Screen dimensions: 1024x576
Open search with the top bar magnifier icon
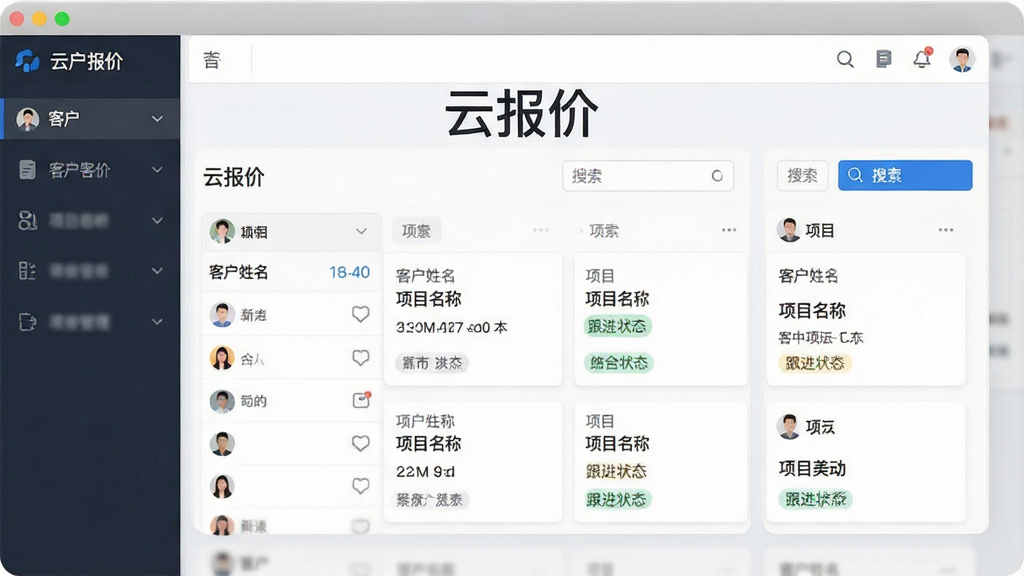[845, 59]
